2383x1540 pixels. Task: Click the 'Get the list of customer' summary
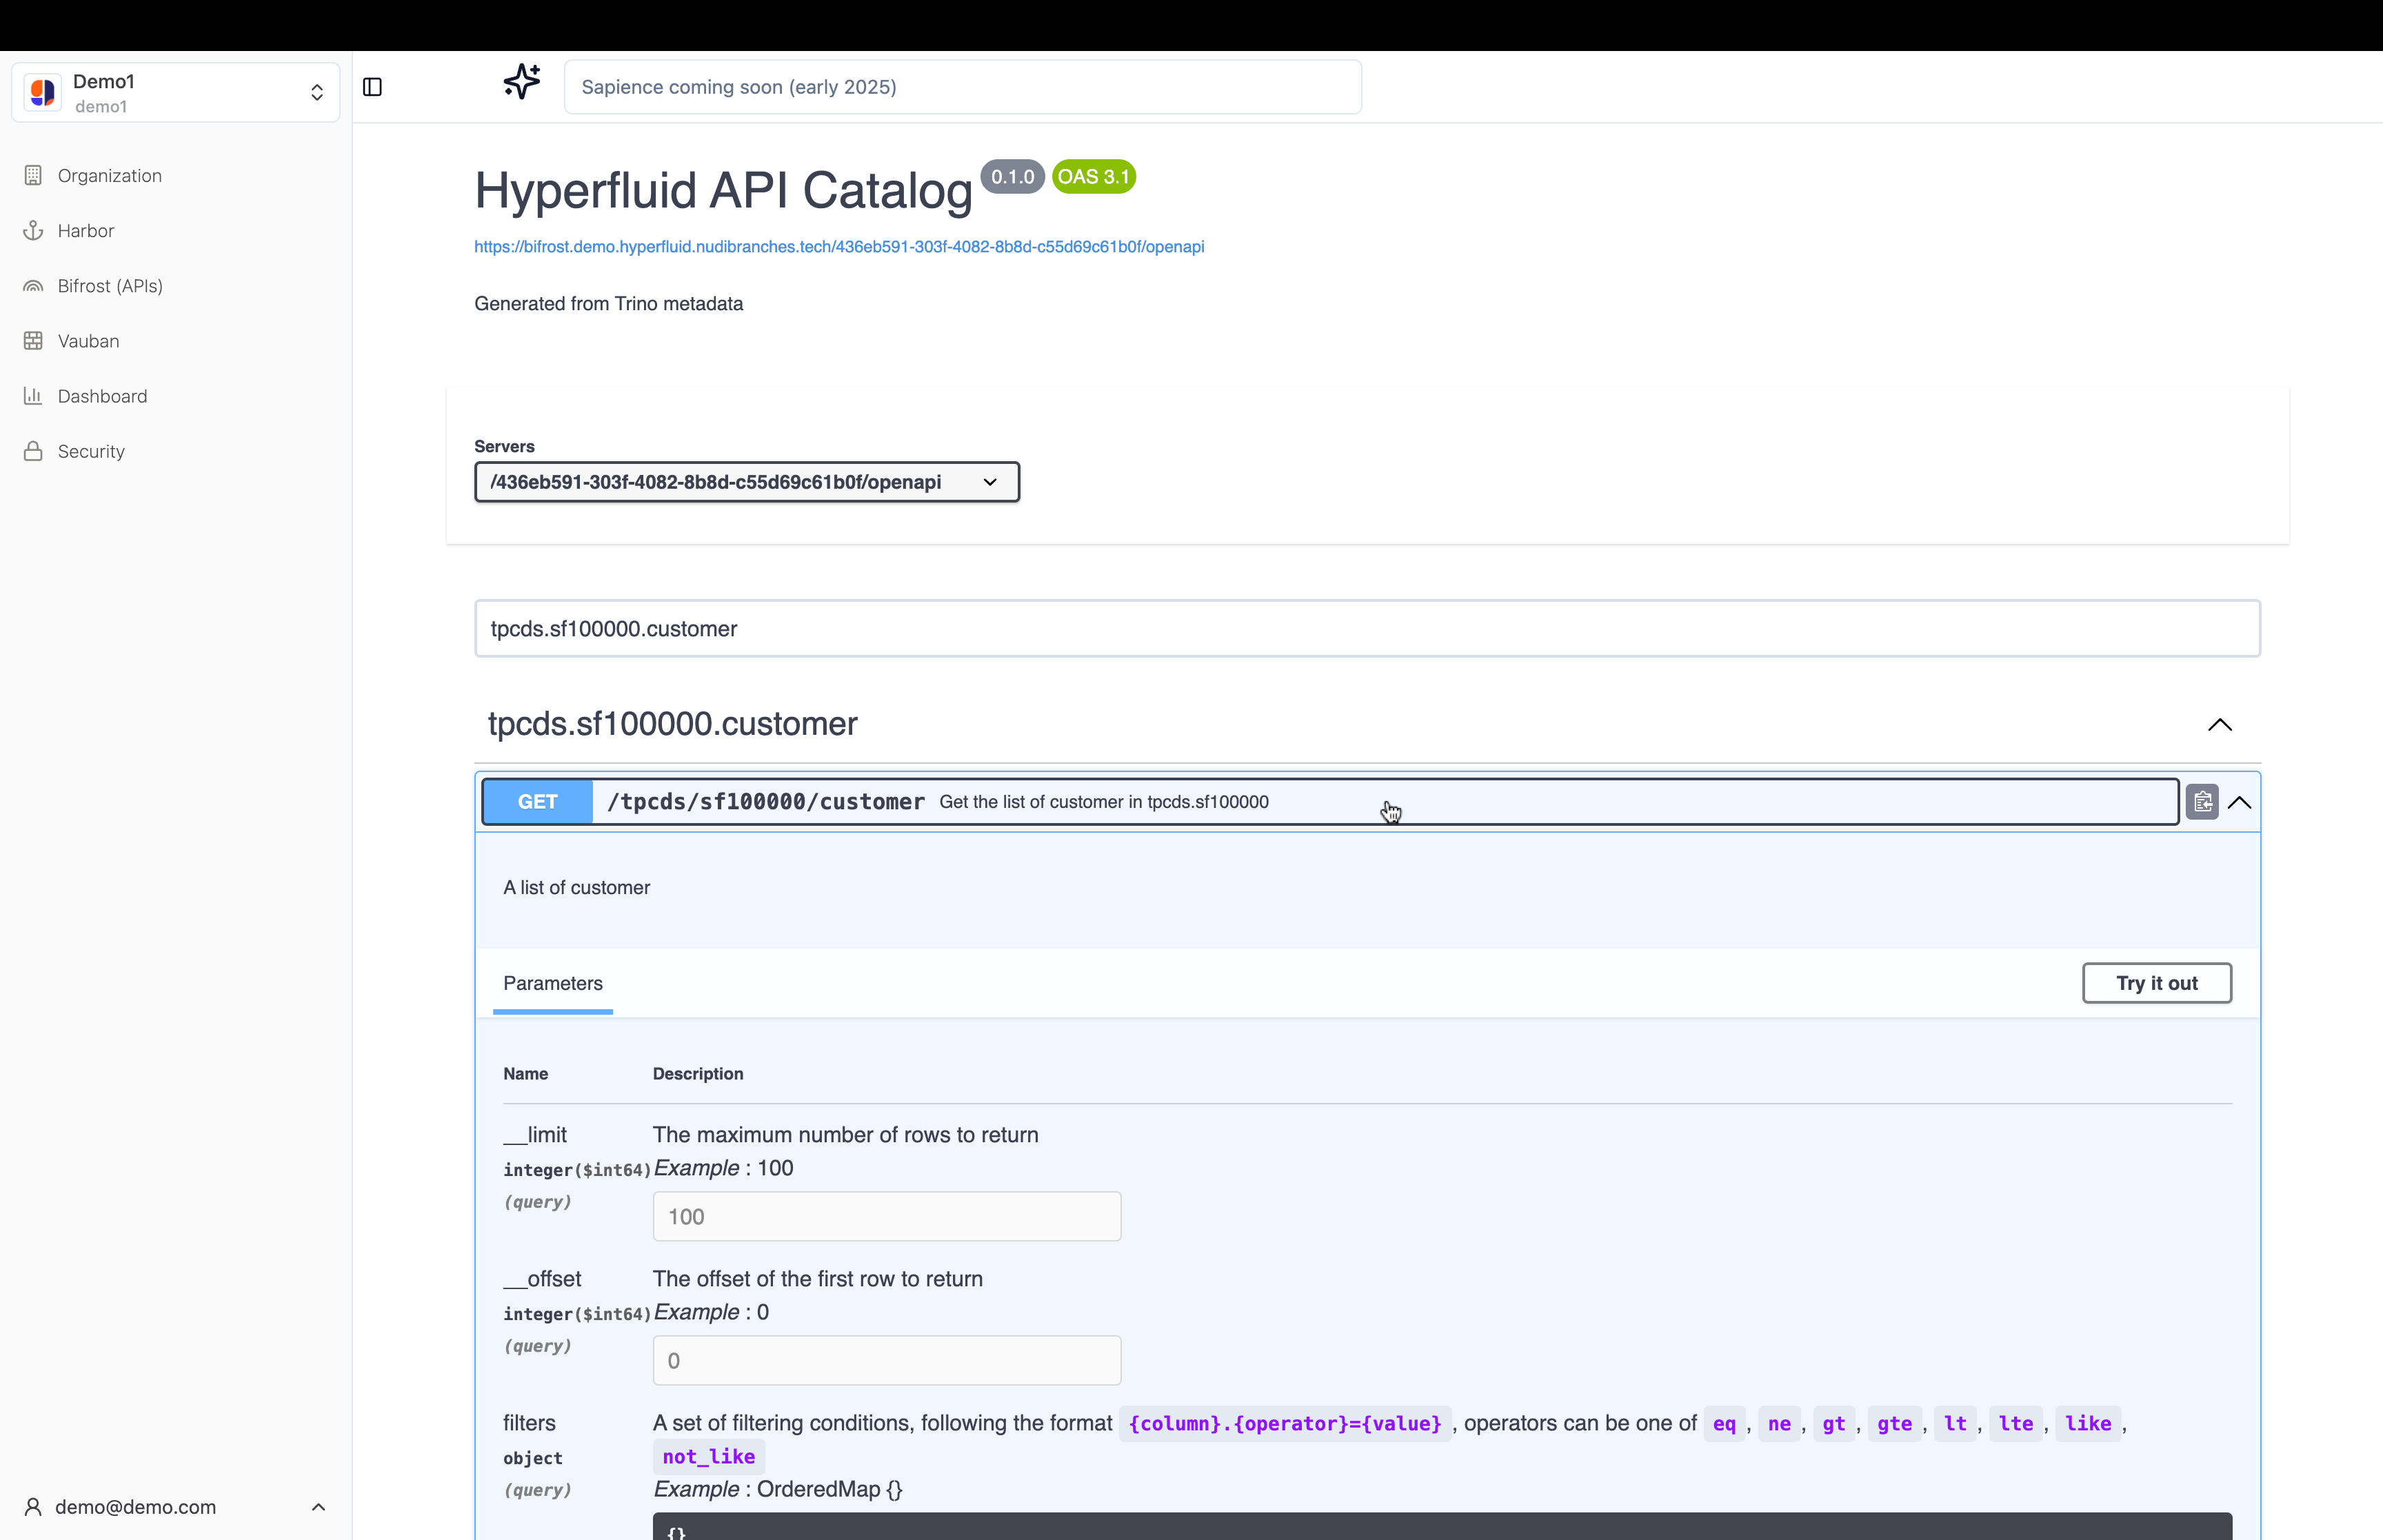tap(1104, 802)
